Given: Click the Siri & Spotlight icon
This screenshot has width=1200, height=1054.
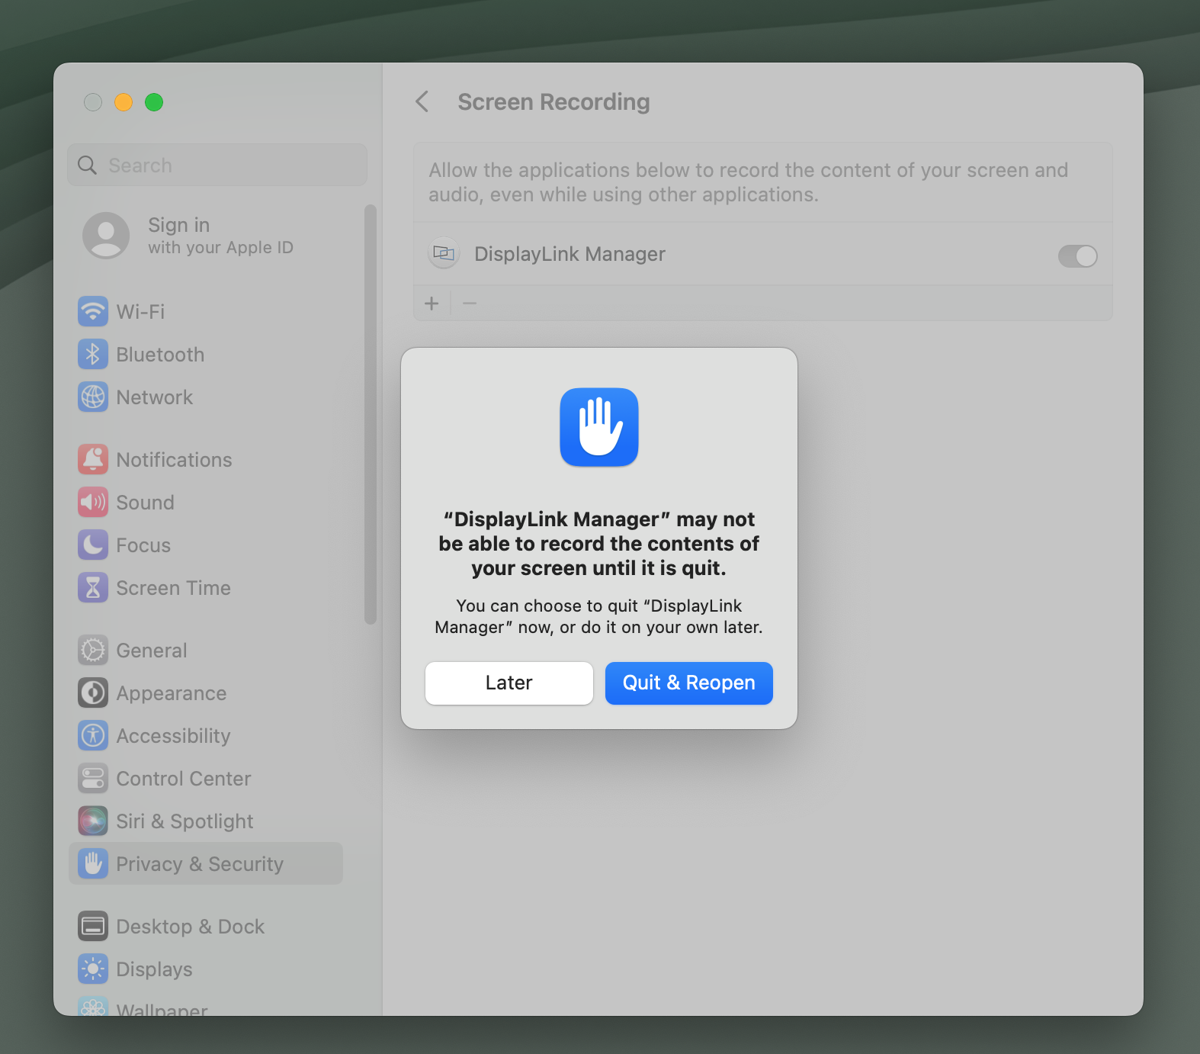Looking at the screenshot, I should (x=93, y=820).
